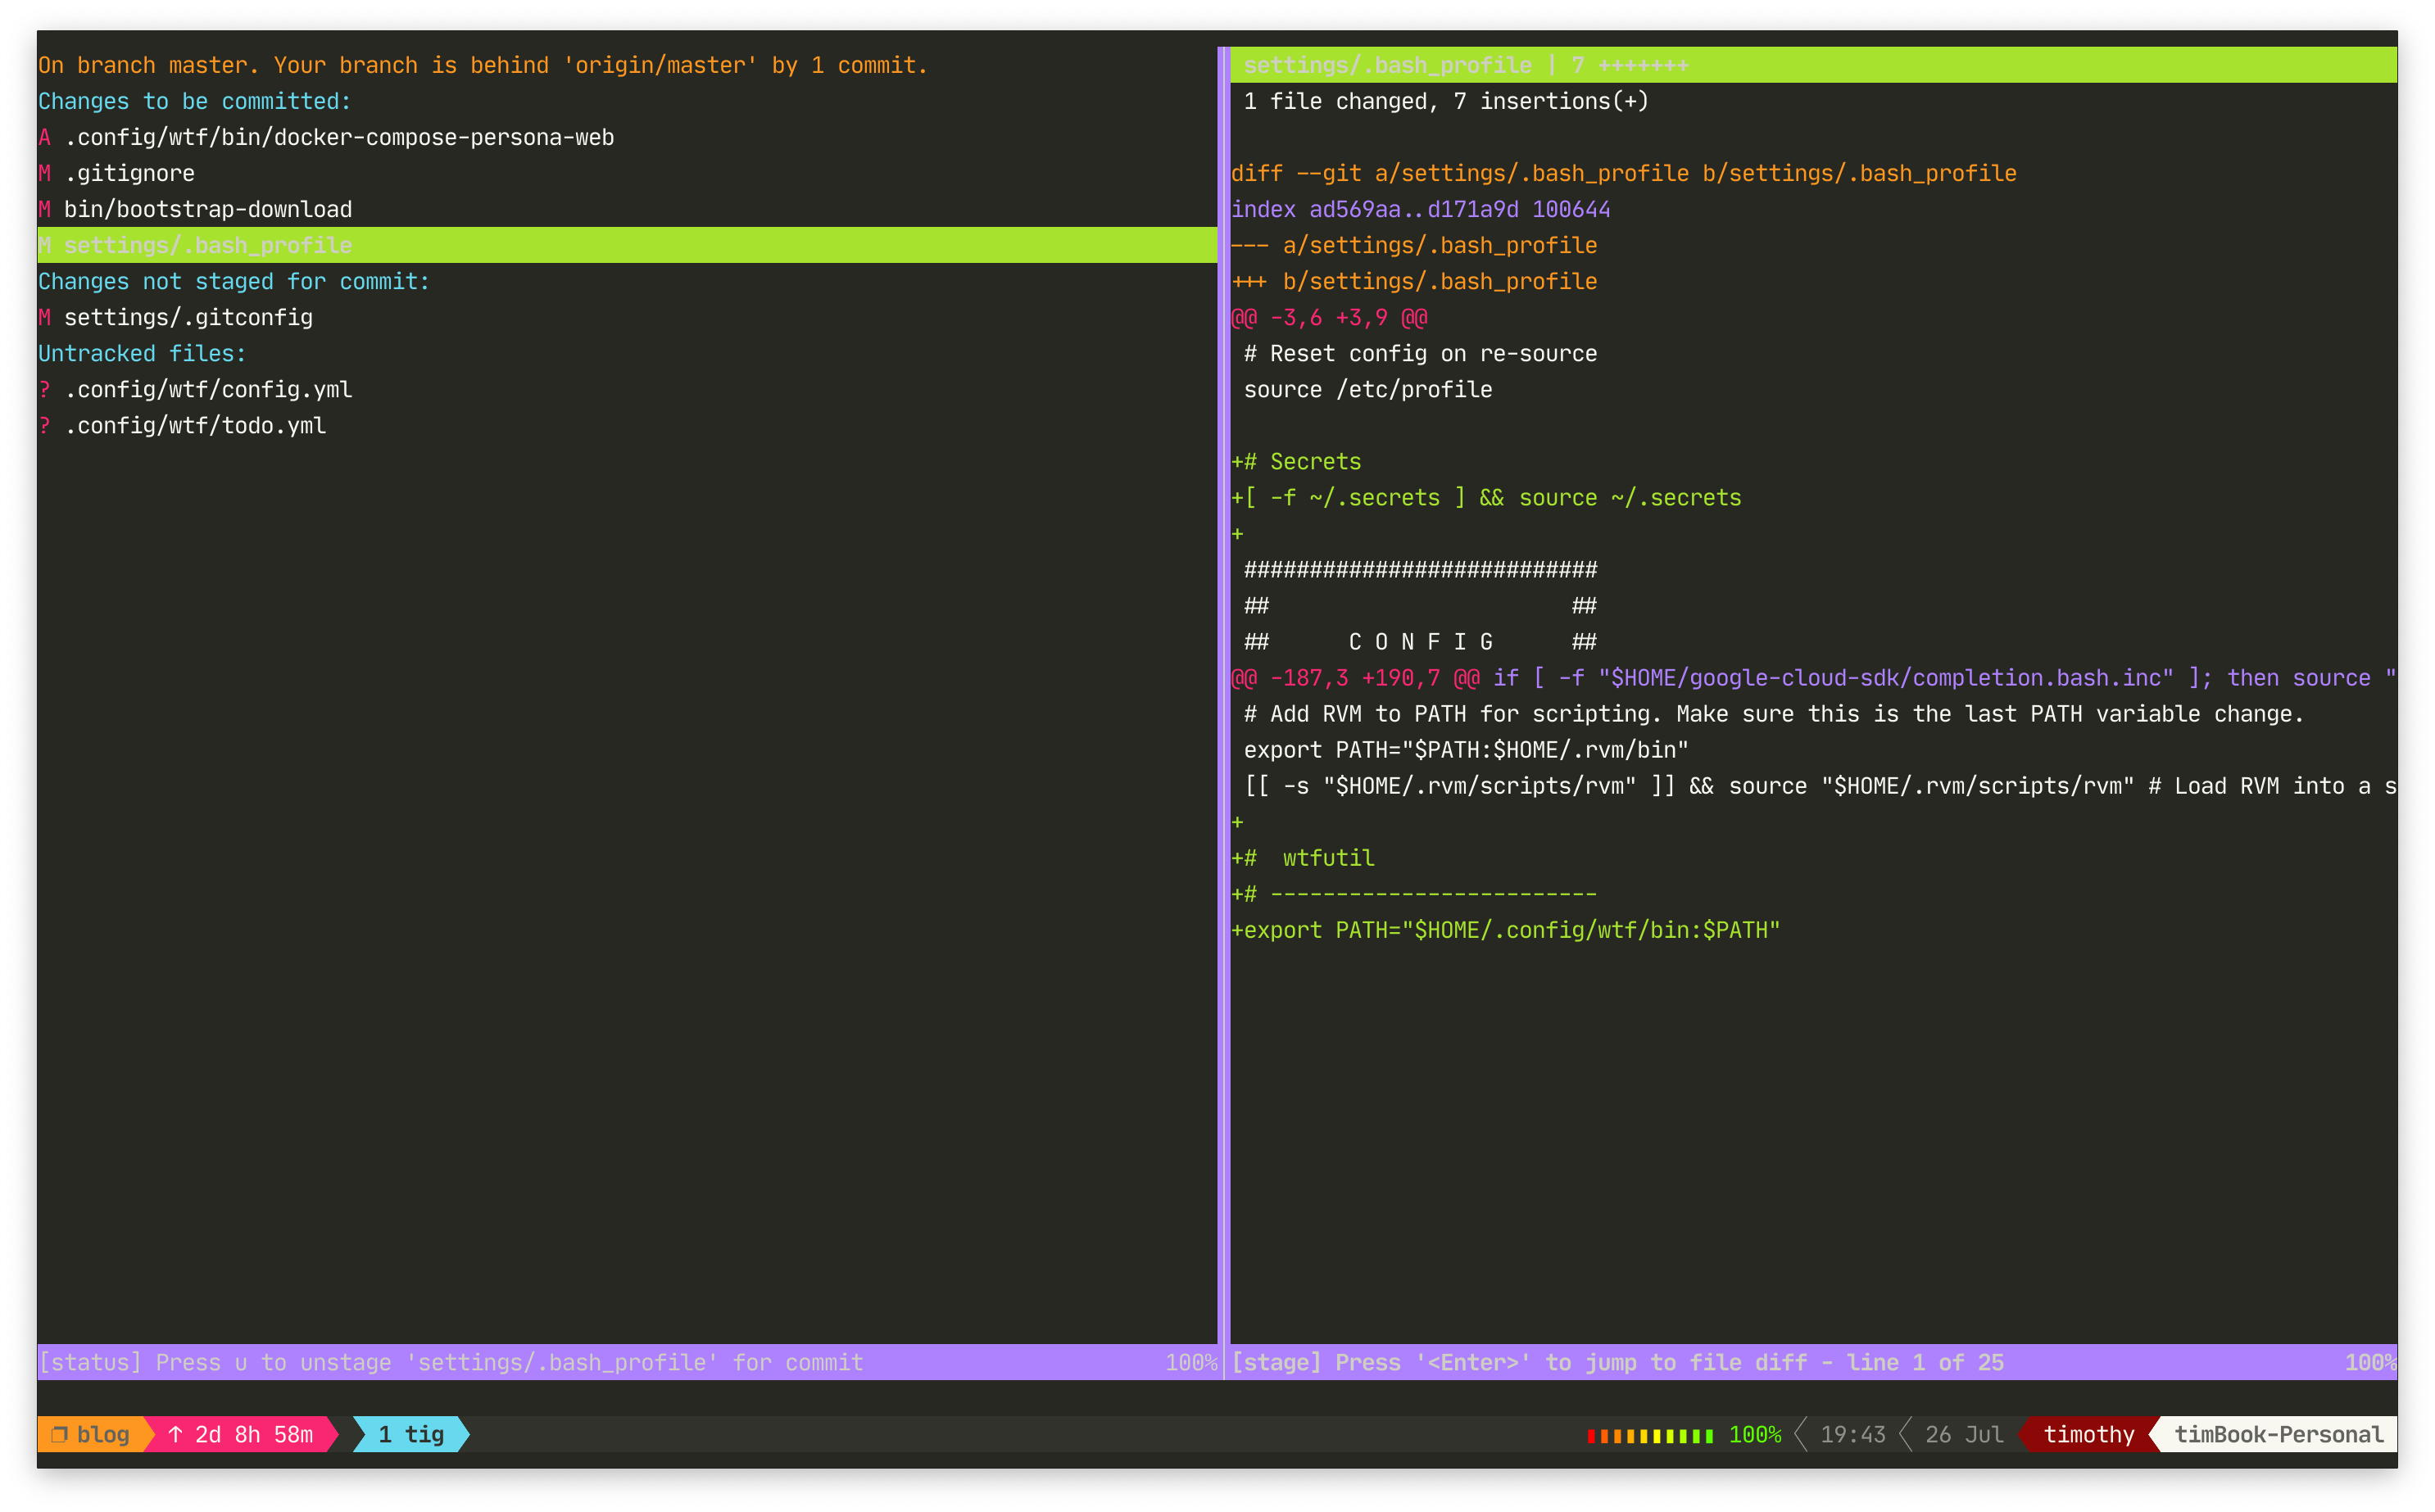Click the '?' marker beside config.yml
The width and height of the screenshot is (2435, 1512).
44,389
